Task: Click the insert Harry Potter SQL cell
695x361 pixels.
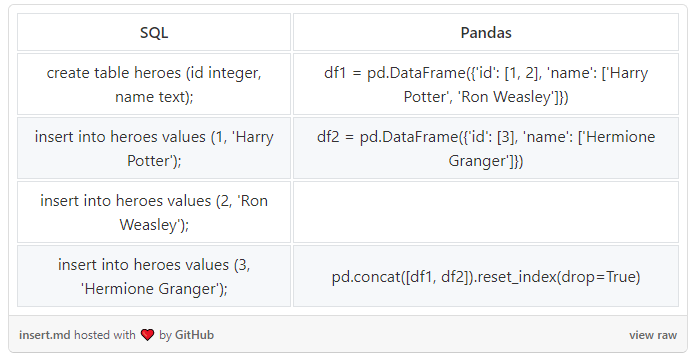Action: (x=154, y=148)
